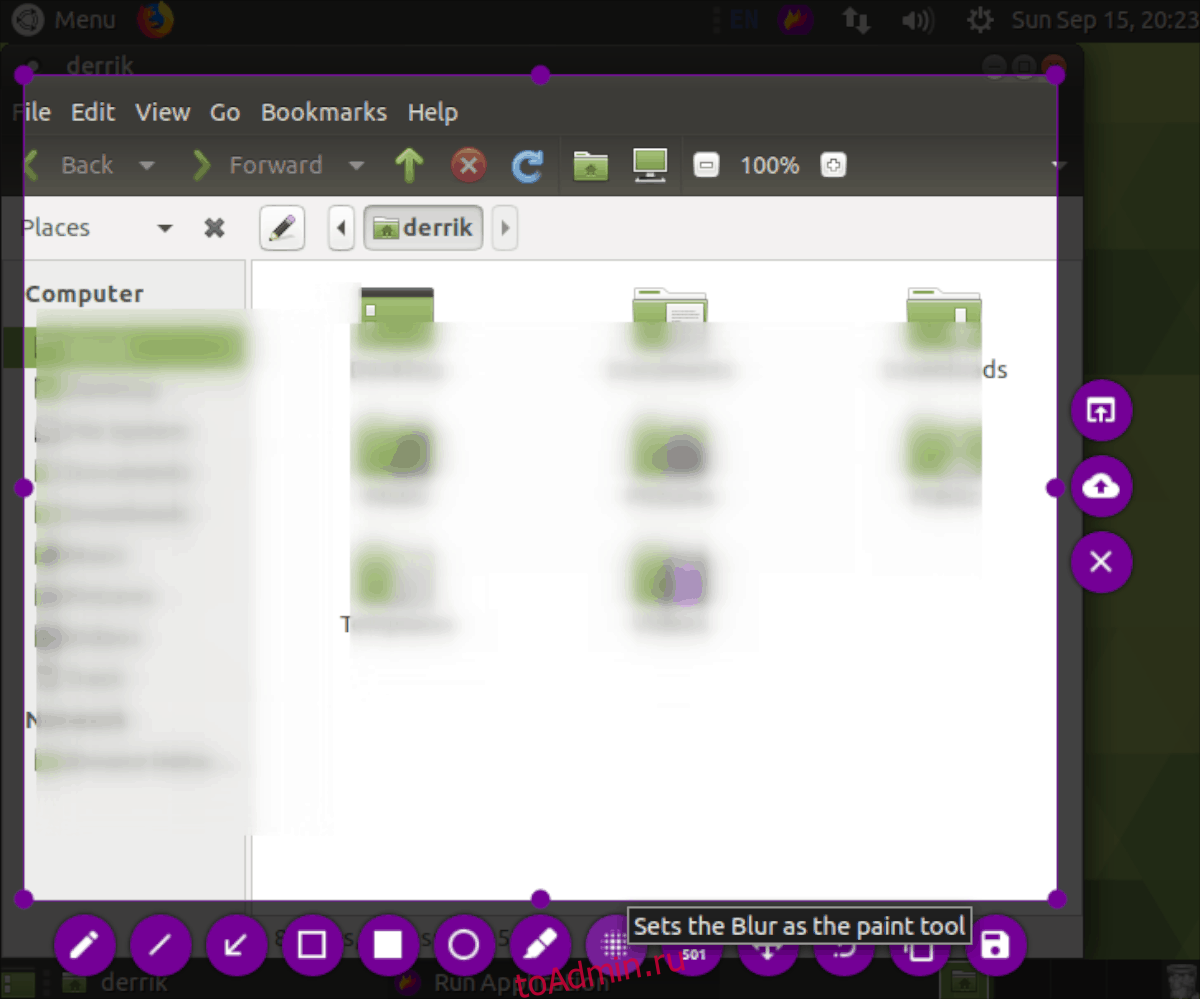This screenshot has width=1200, height=999.
Task: Click the bottom-right selection resize handle
Action: coord(1056,898)
